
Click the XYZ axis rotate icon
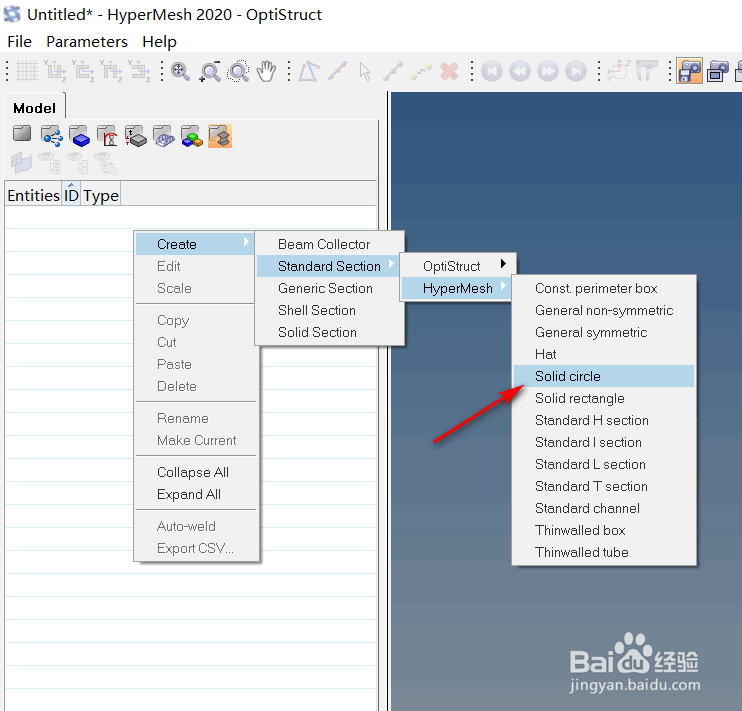[x=618, y=71]
